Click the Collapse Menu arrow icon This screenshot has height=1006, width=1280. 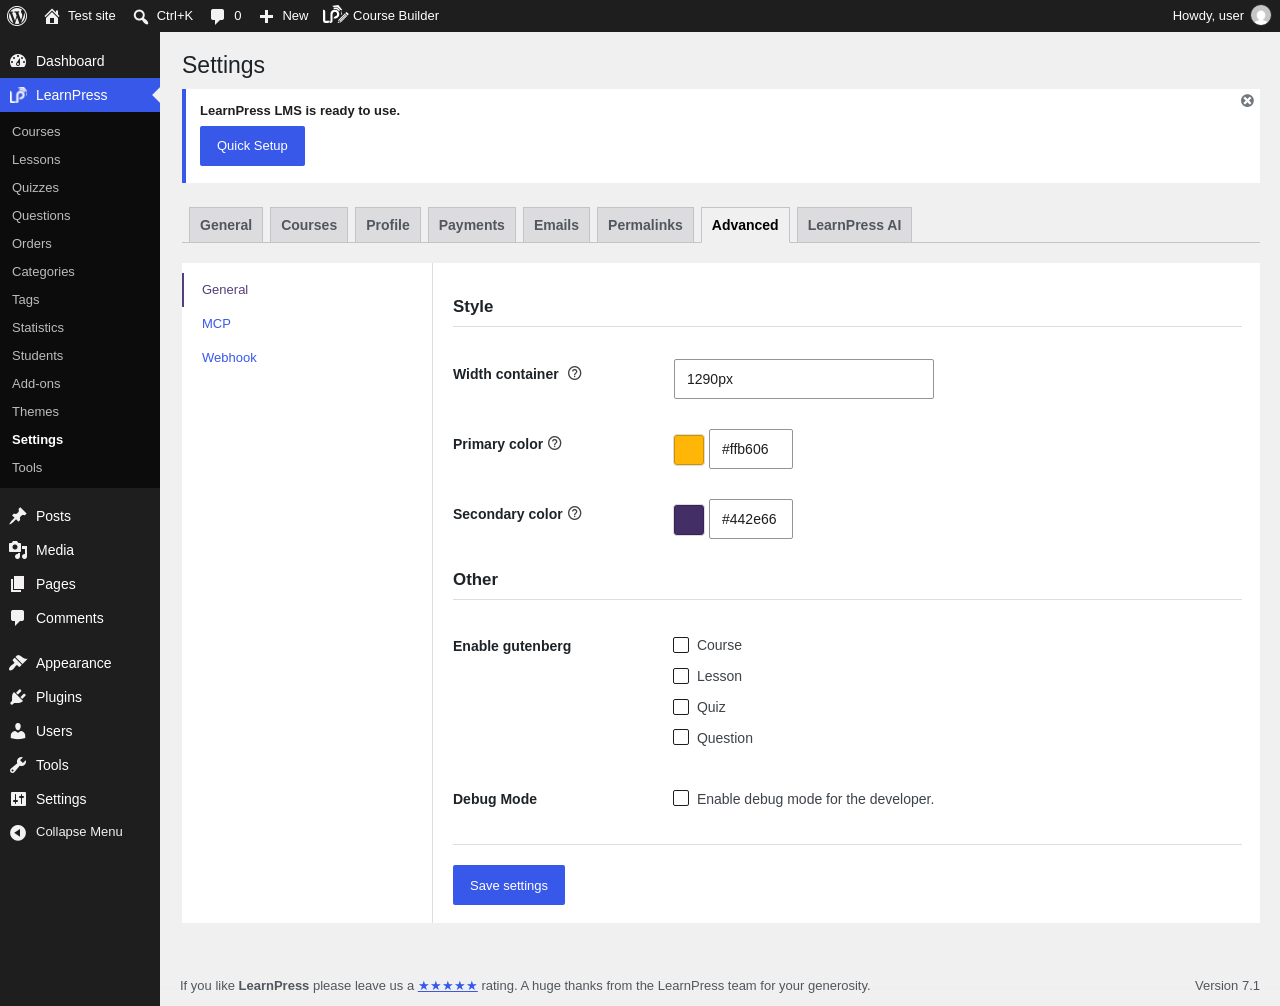pyautogui.click(x=18, y=832)
